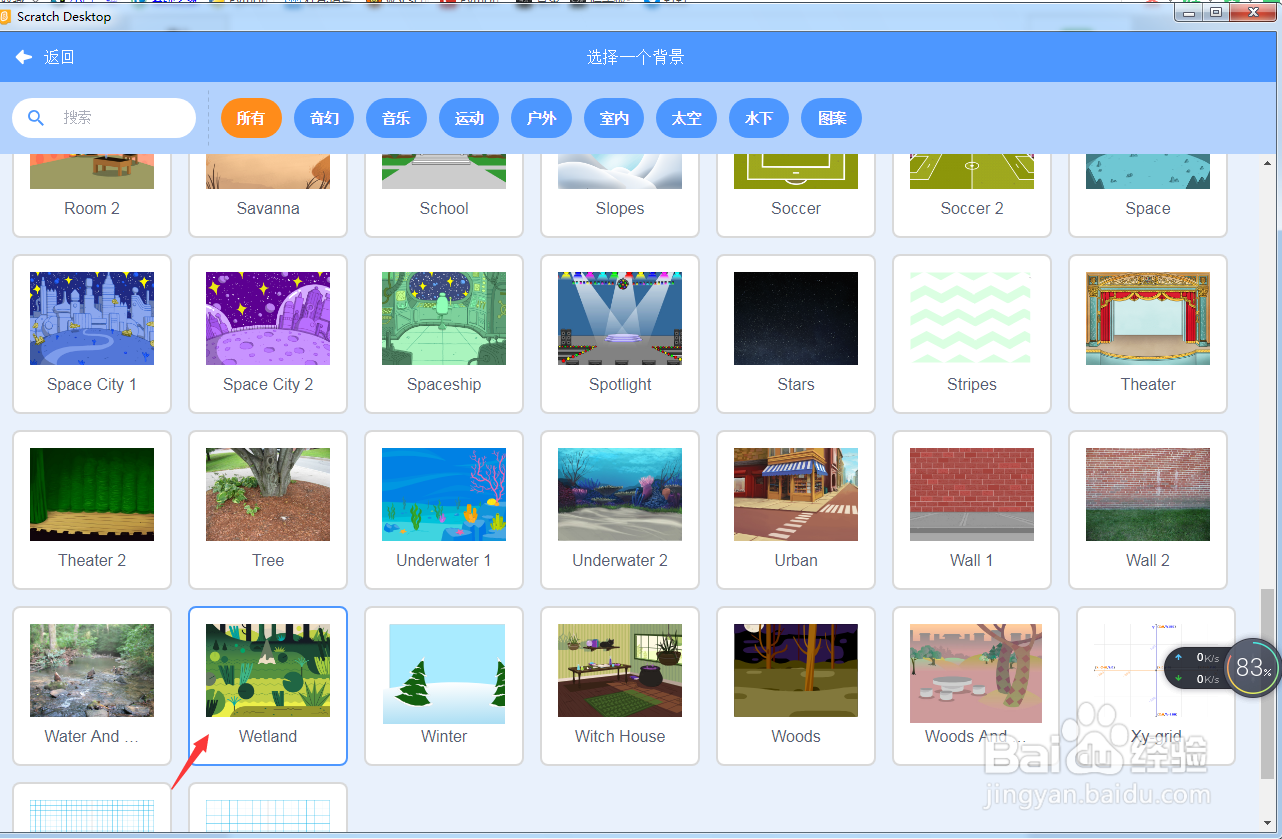Click the back arrow icon
Screen dimensions: 1282x839
(x=24, y=57)
